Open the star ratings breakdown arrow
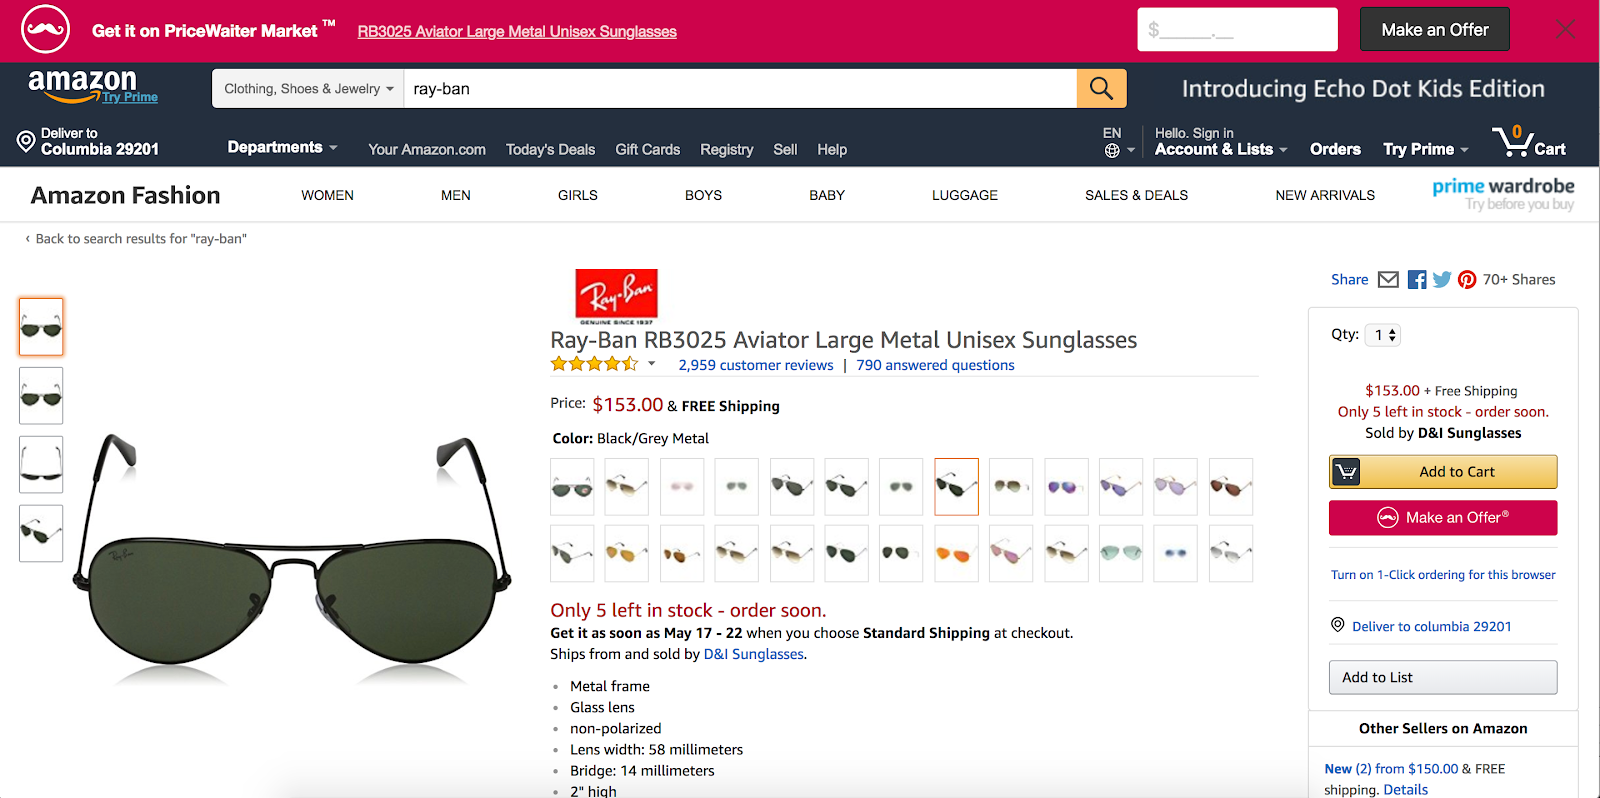 (x=652, y=364)
